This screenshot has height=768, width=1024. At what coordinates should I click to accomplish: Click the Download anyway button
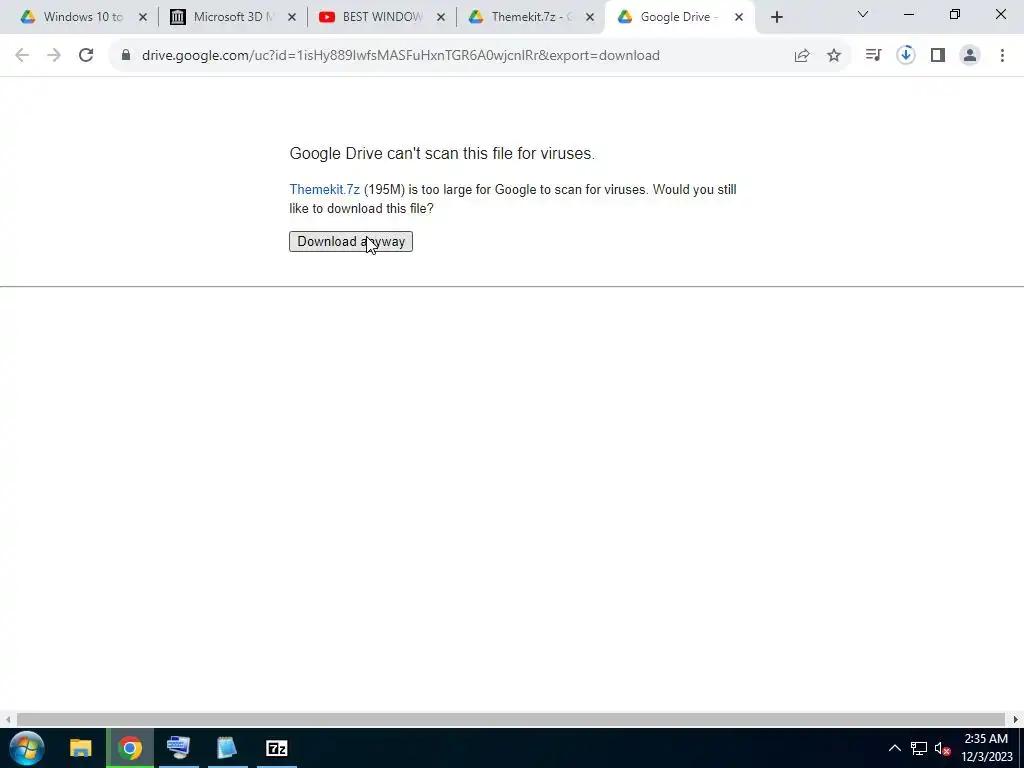coord(351,242)
